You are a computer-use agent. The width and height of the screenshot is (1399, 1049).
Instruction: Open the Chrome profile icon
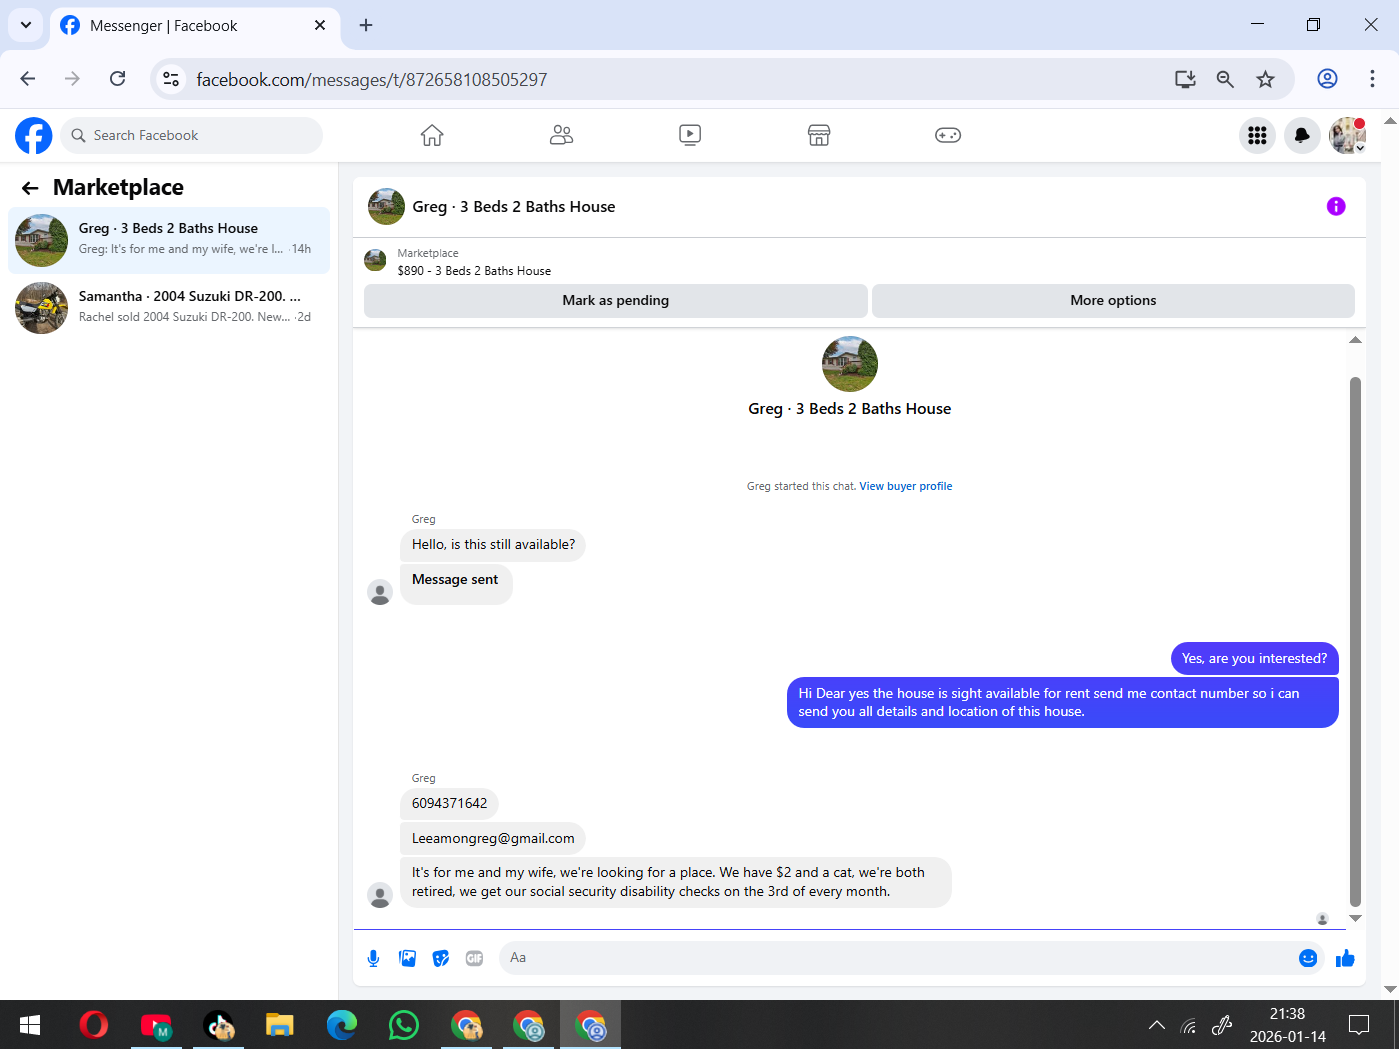(x=1327, y=79)
